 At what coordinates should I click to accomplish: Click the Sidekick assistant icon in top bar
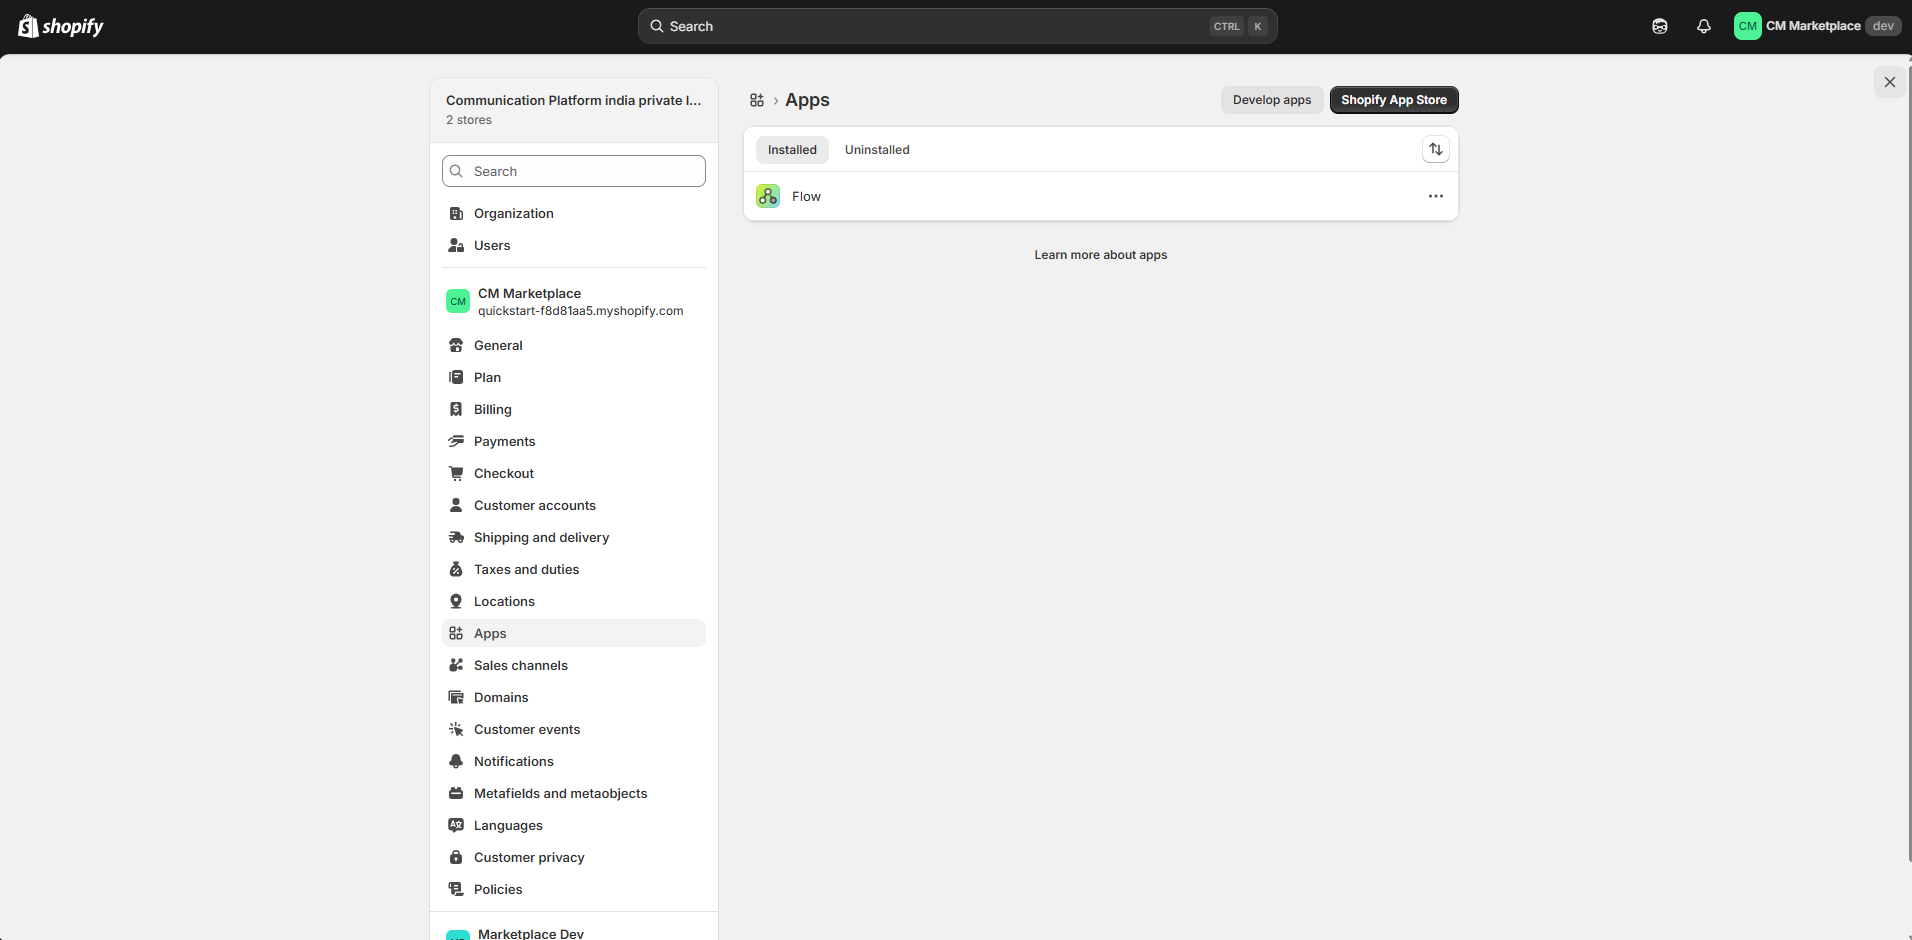[1660, 26]
